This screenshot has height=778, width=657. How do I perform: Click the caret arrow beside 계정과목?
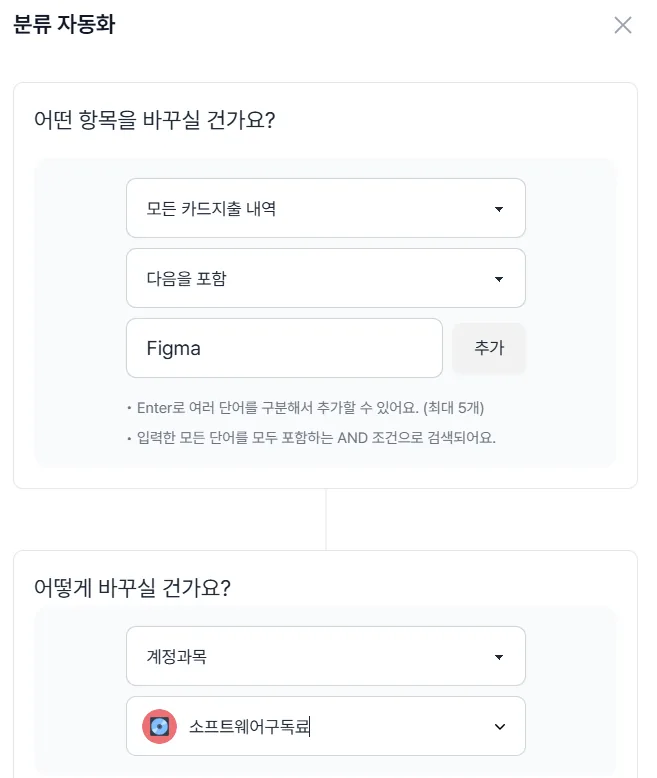point(499,657)
